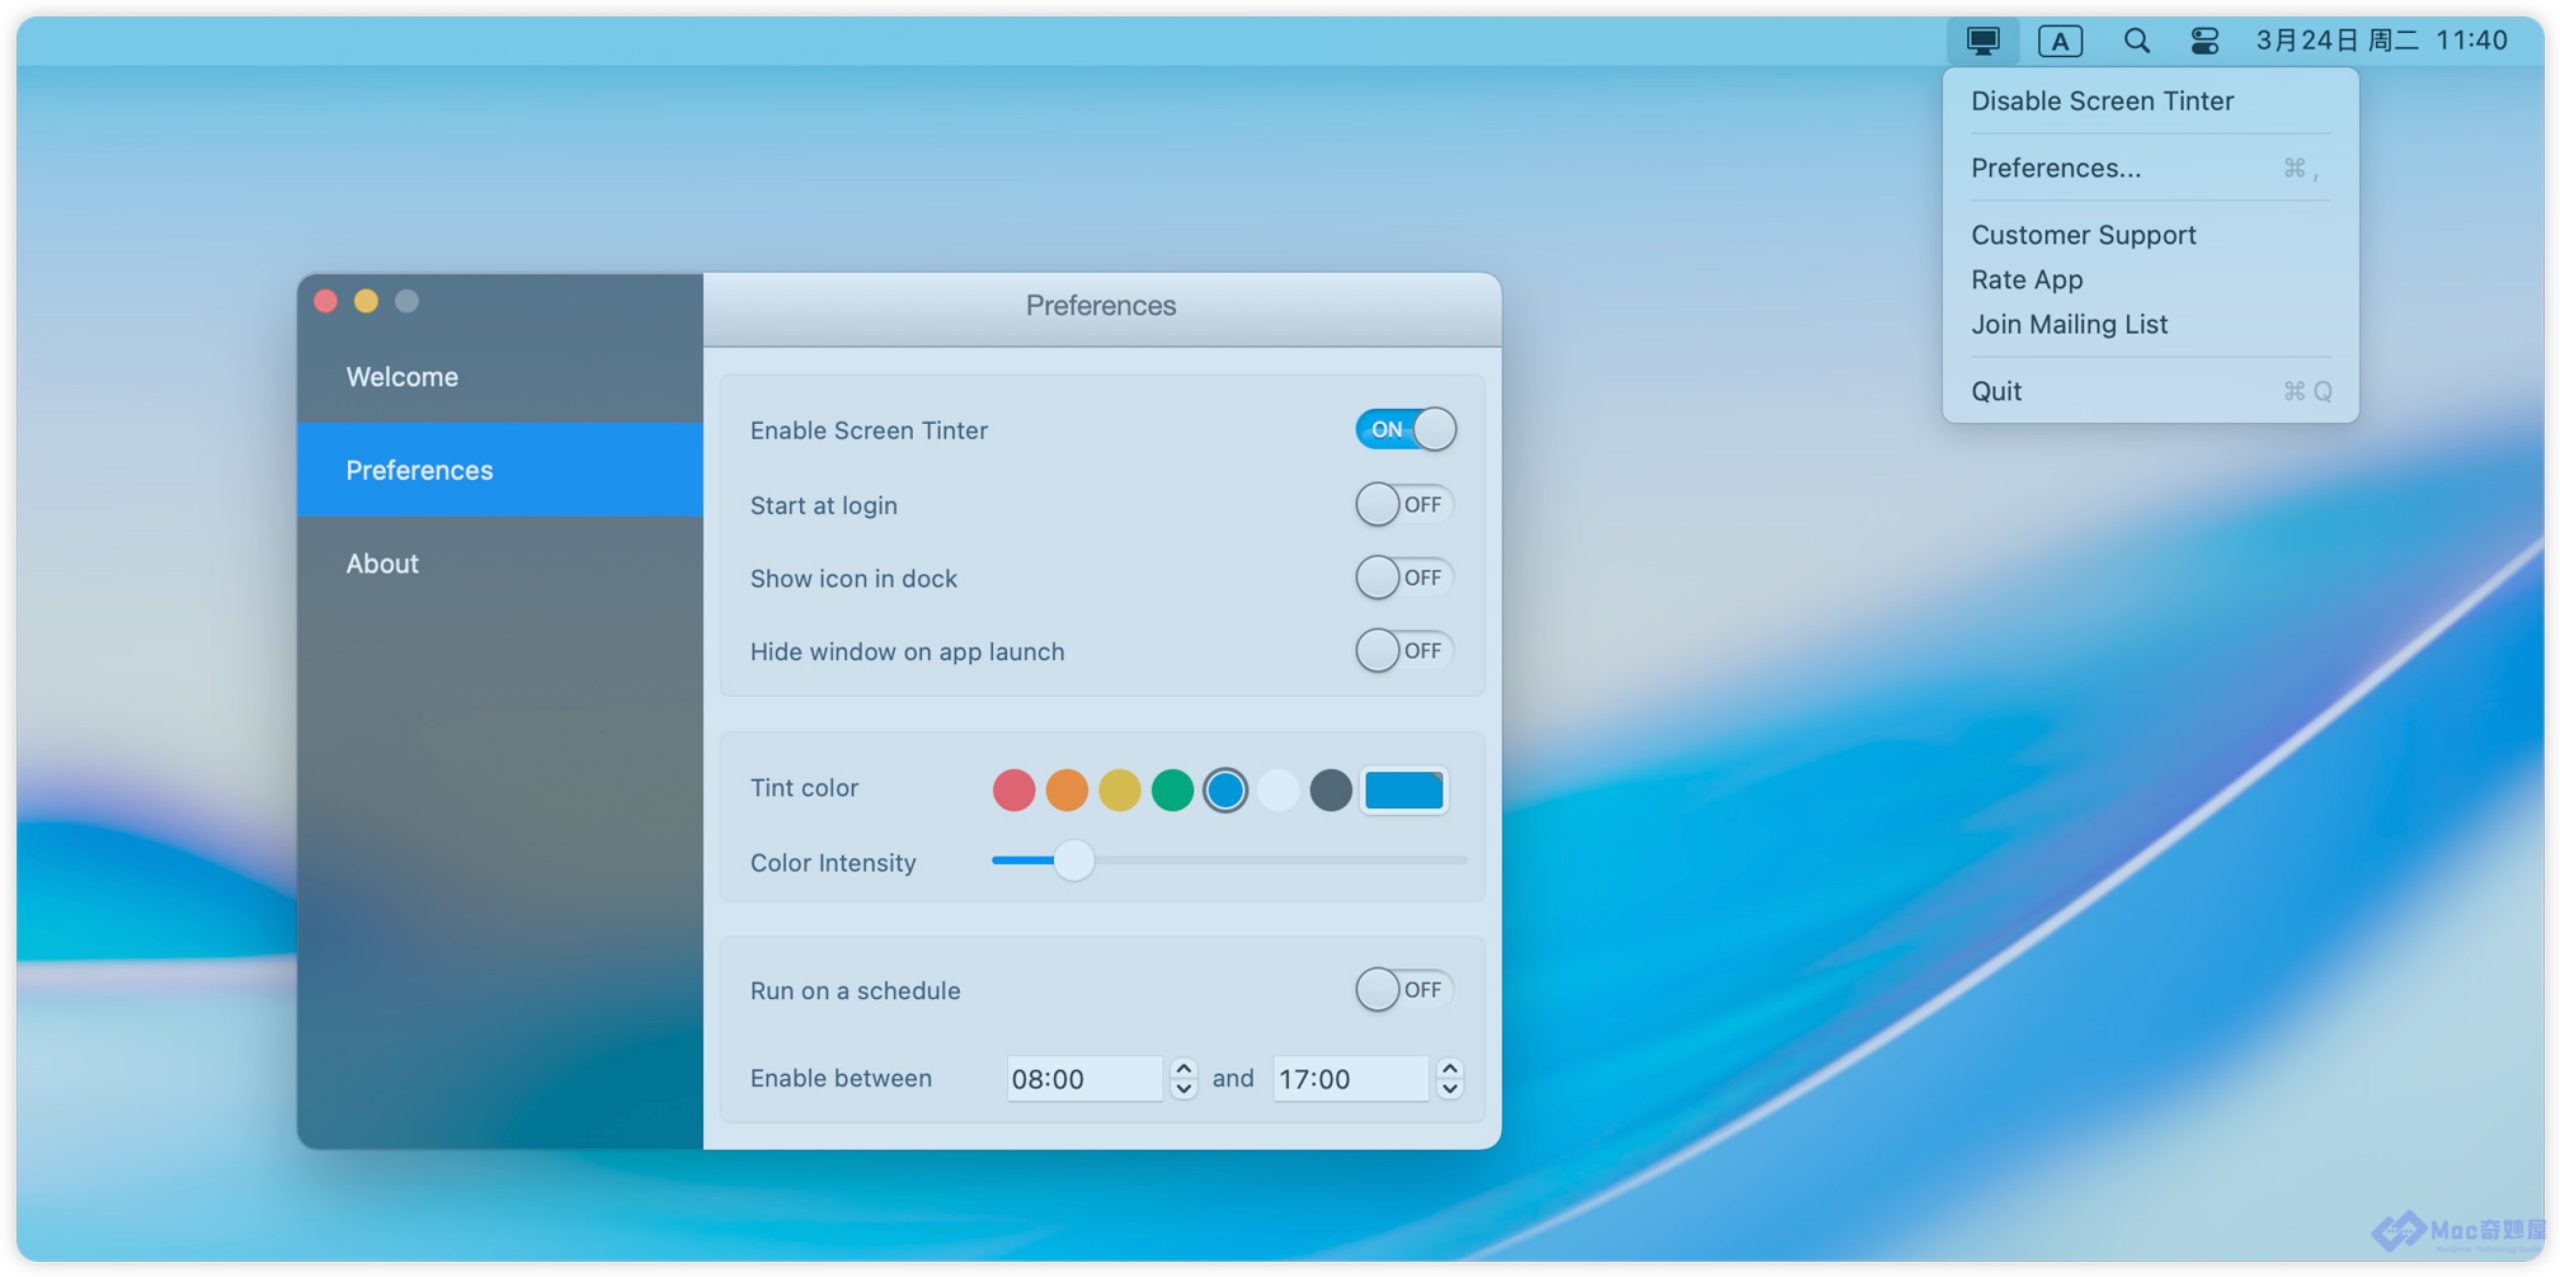Click the end time stepper arrows

click(1449, 1079)
